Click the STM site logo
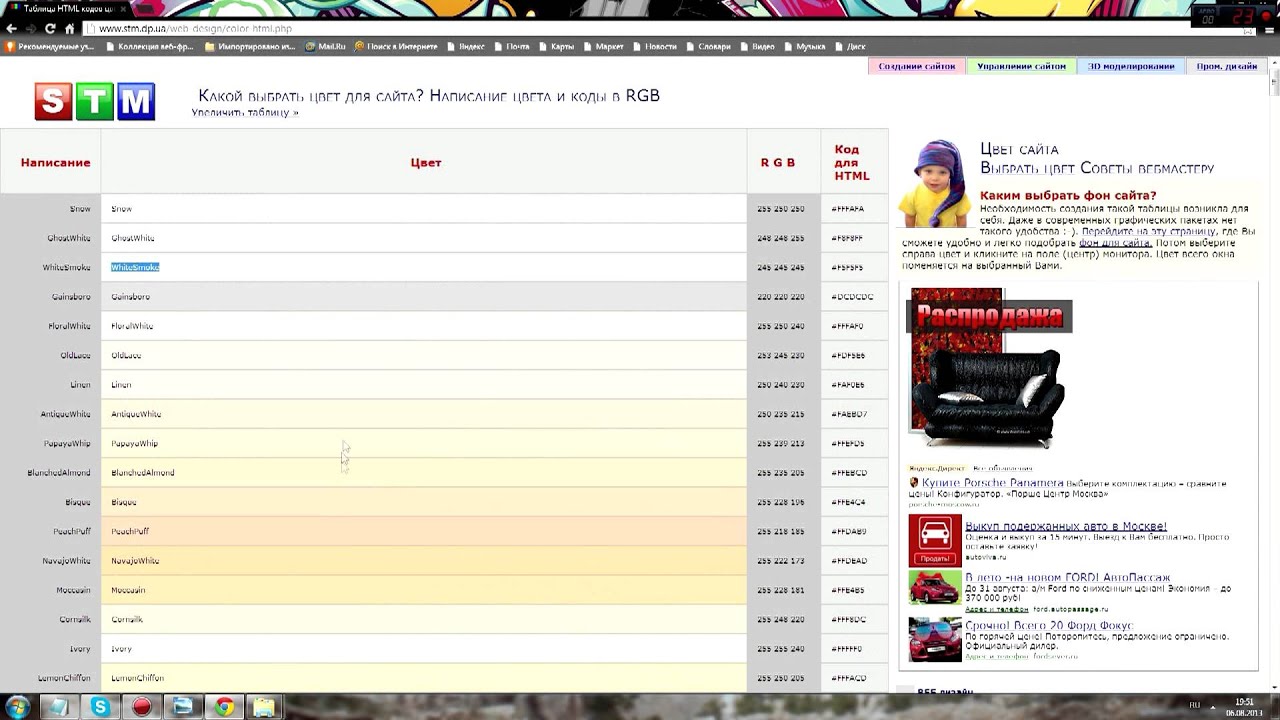 [x=95, y=101]
